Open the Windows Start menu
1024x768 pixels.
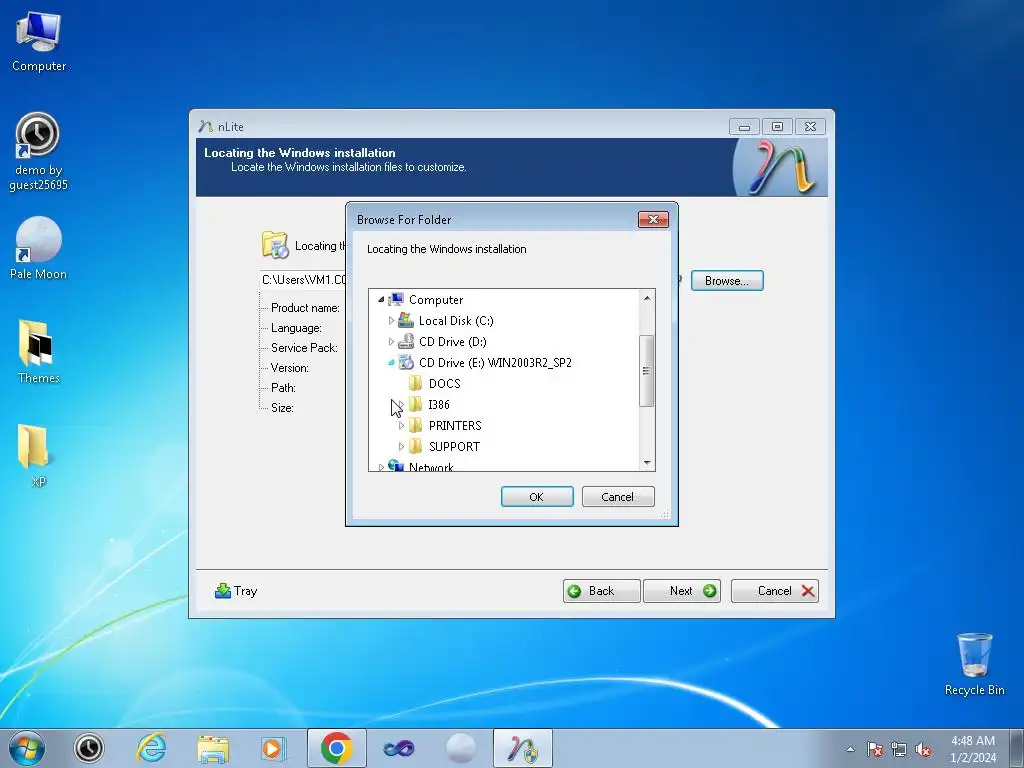click(27, 748)
